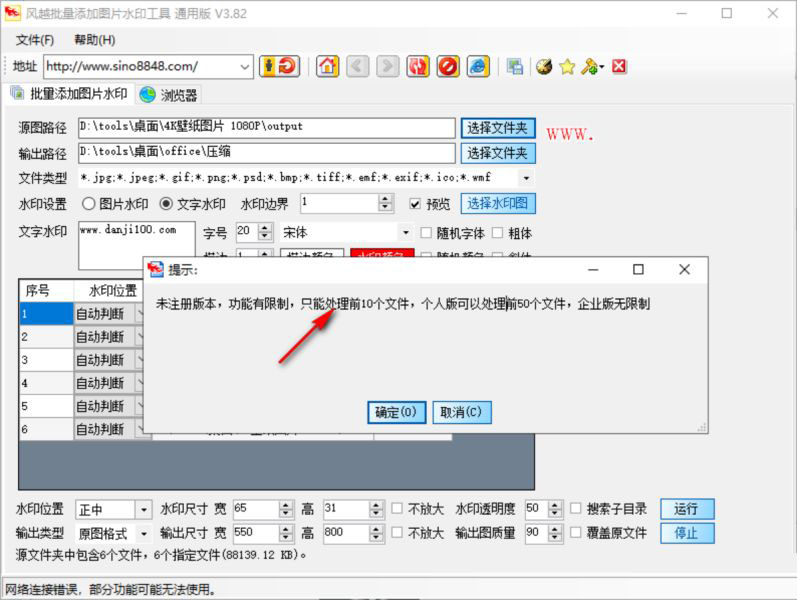The image size is (797, 600).
Task: Click the window copy toolbar icon
Action: click(x=514, y=67)
